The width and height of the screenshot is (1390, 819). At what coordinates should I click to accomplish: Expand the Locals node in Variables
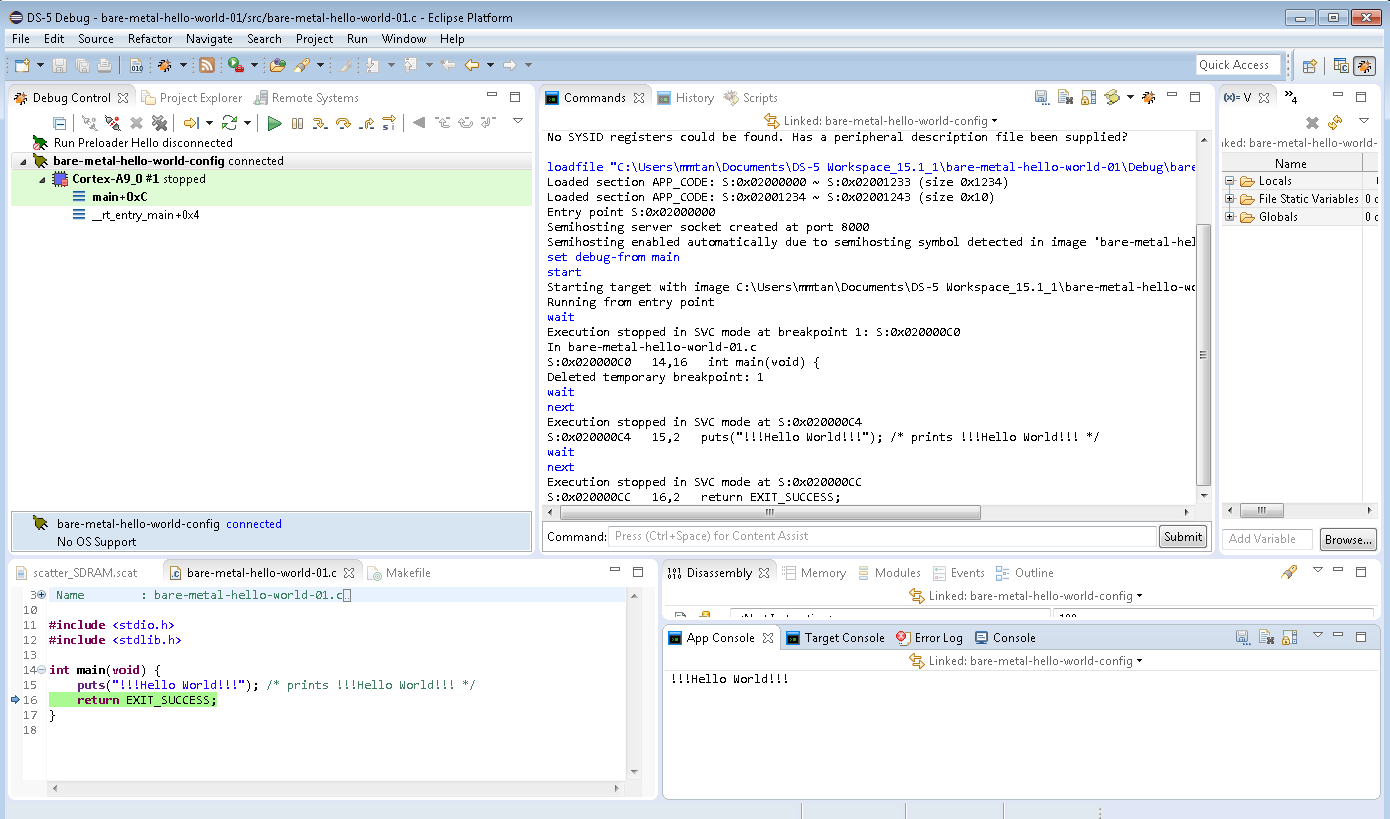[x=1230, y=181]
